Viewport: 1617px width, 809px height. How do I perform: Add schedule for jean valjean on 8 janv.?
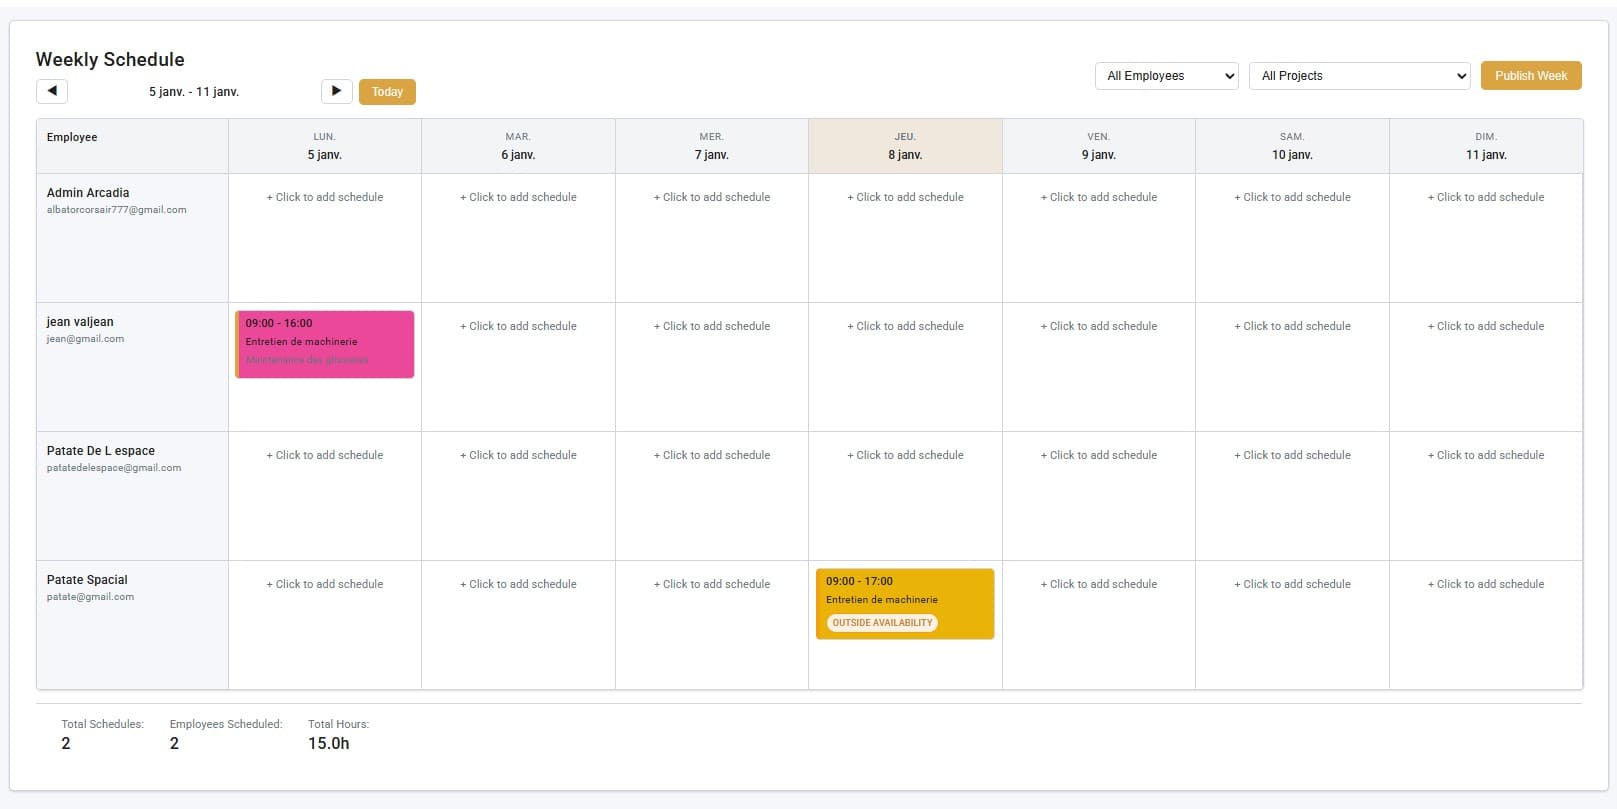906,326
